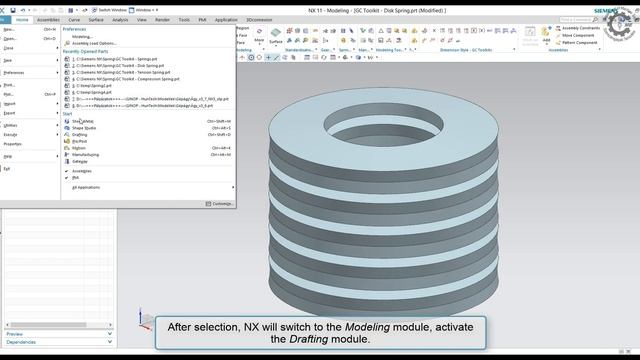Choose Open... in the File menu
The image size is (640, 360).
(x=29, y=39)
